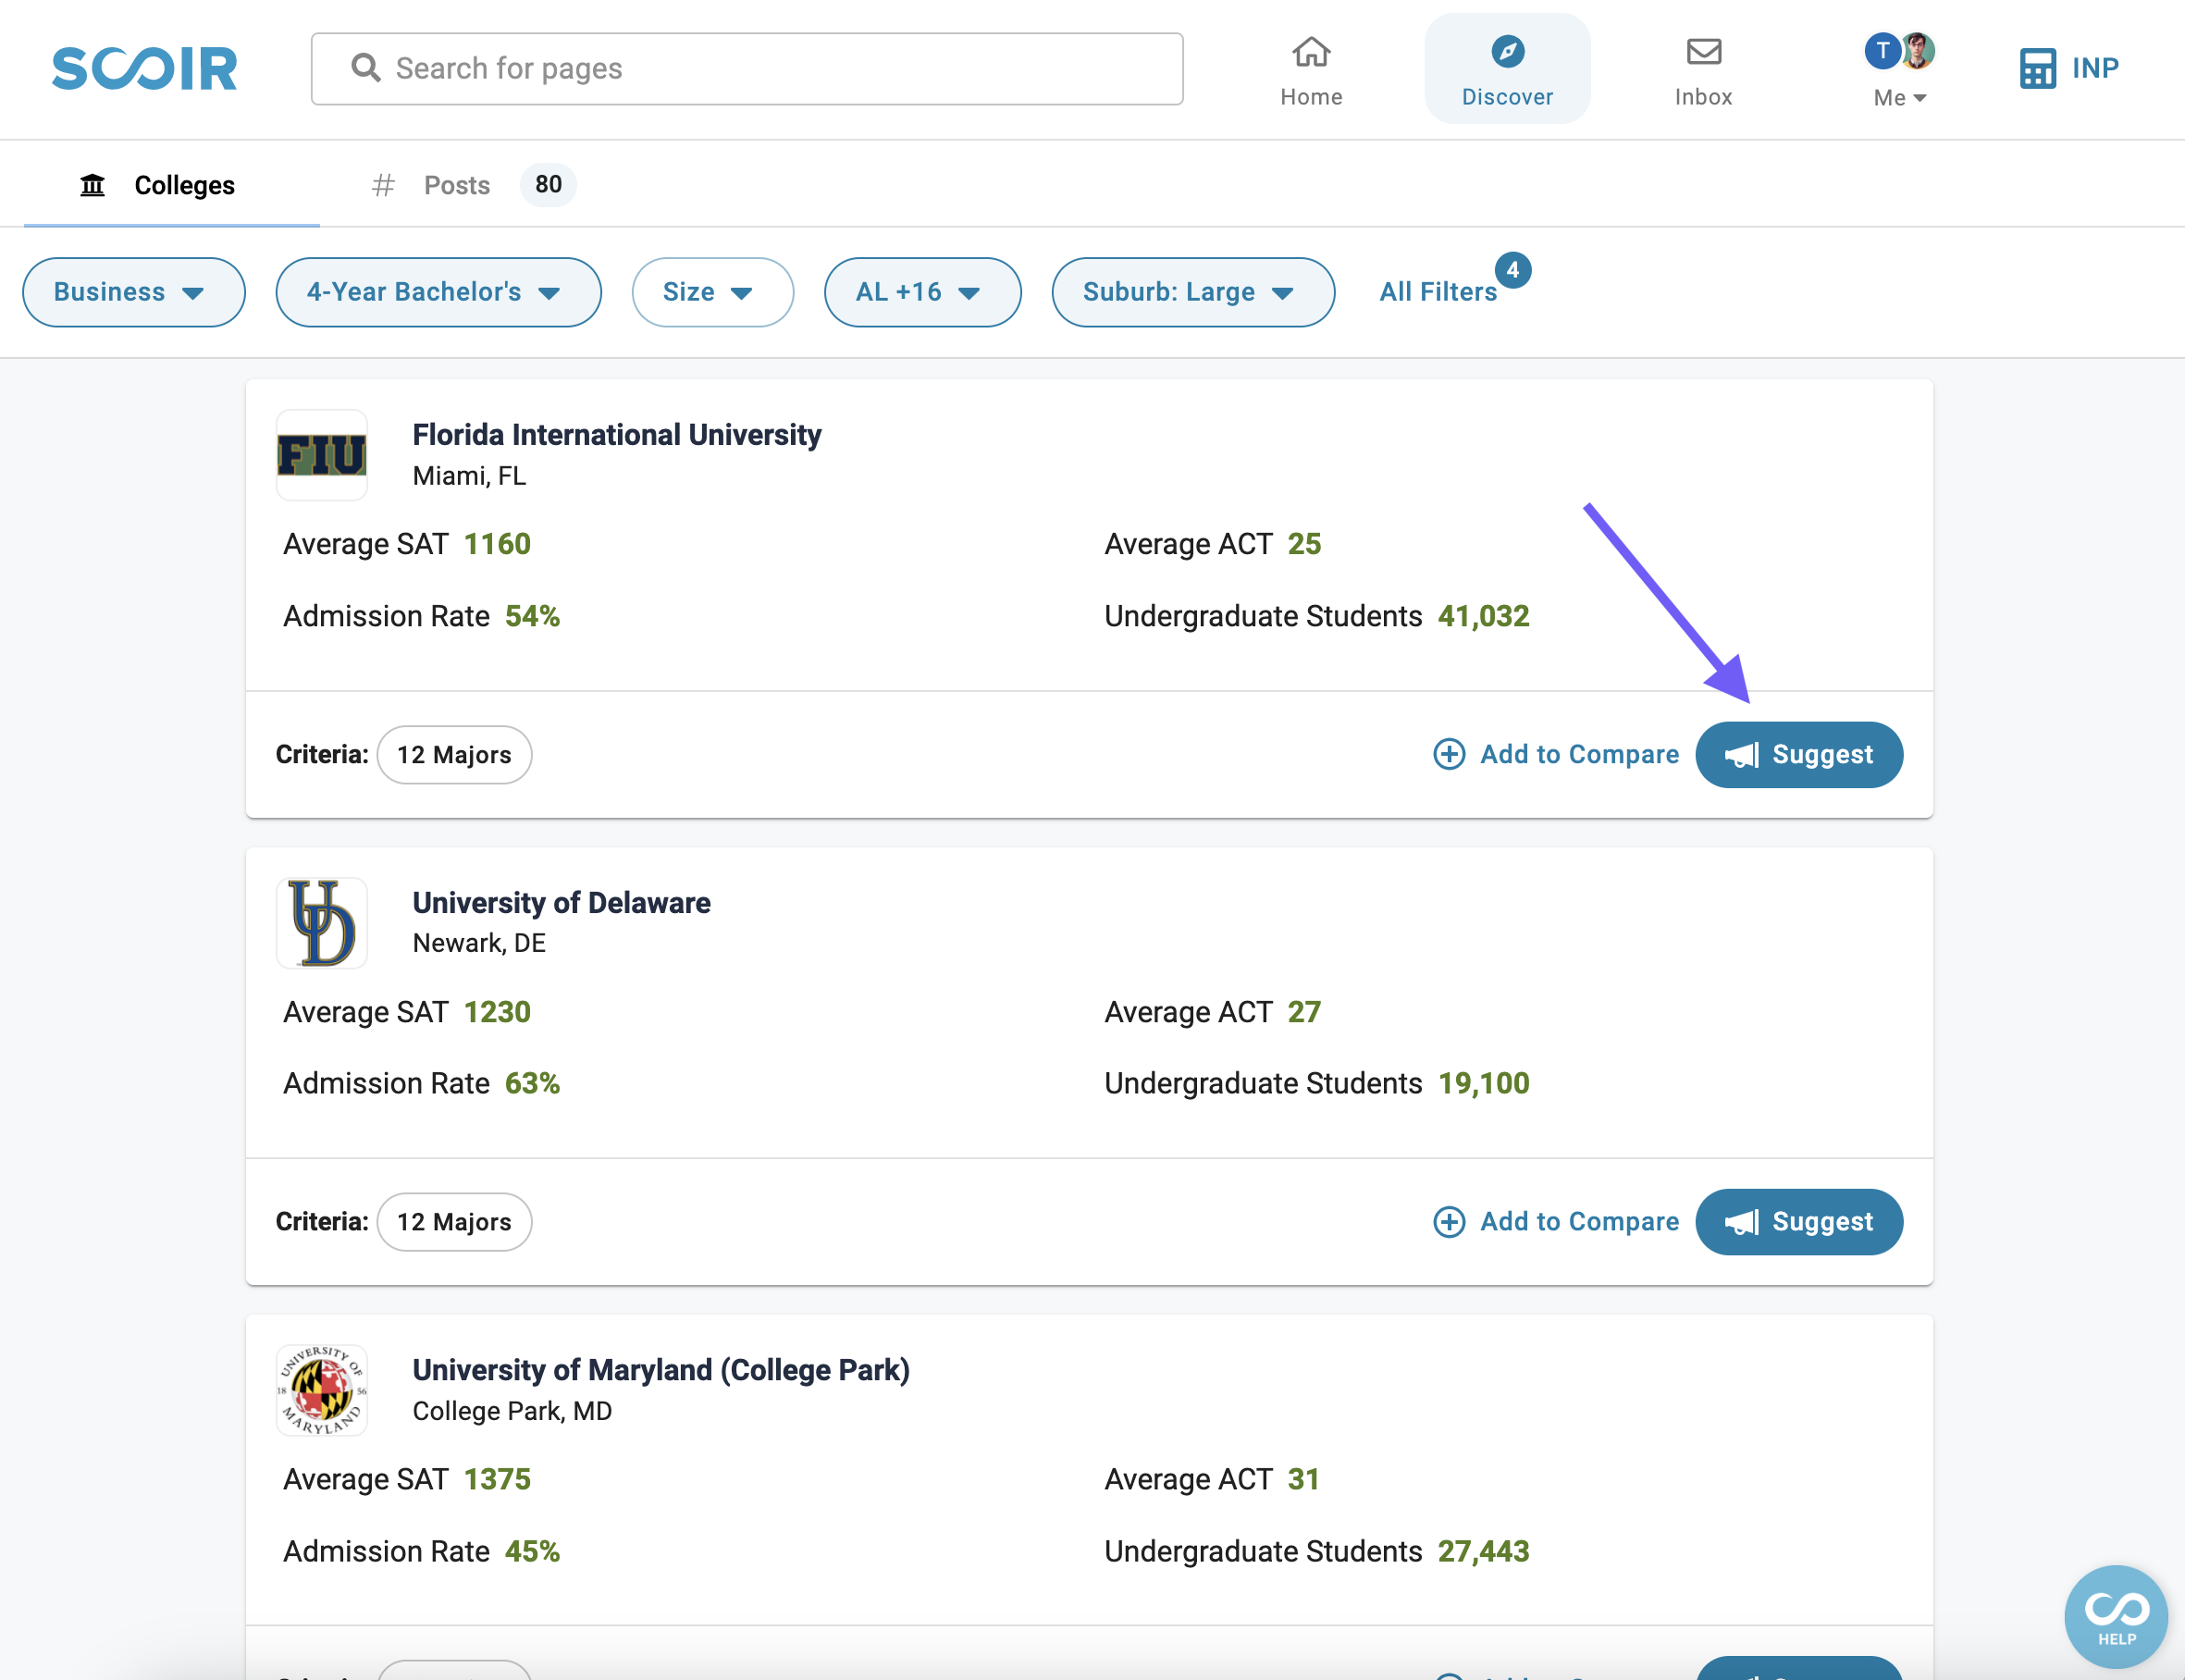Open the Help chat bubble

pyautogui.click(x=2116, y=1616)
